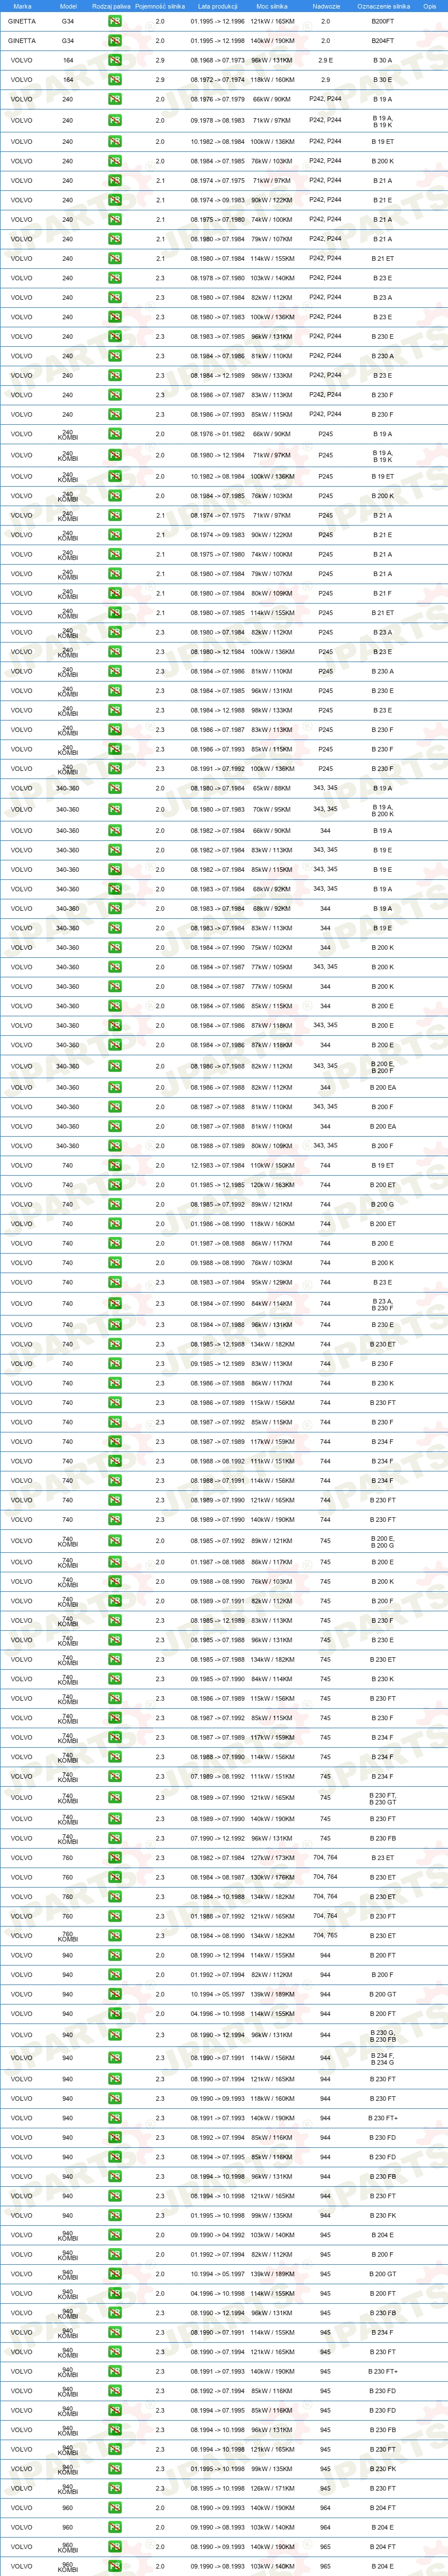Click fuel icon in 740 Kombi B 230 FT, B 230 GT row
Viewport: 448px width, 2576px height.
[115, 1798]
